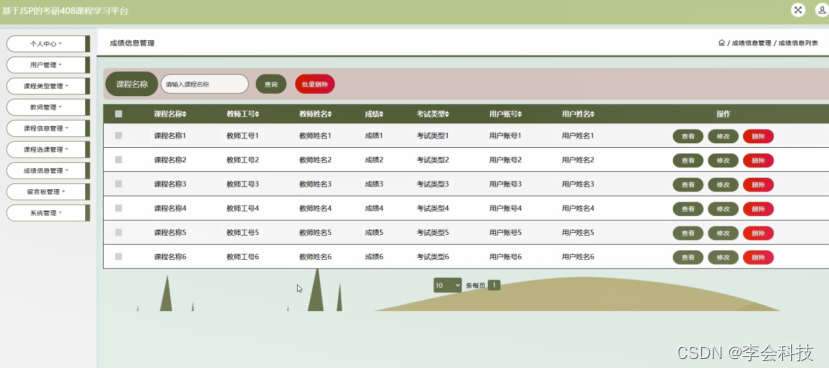Sort table by 成绩 column arrows
Screen dimensions: 829x371
(382, 114)
